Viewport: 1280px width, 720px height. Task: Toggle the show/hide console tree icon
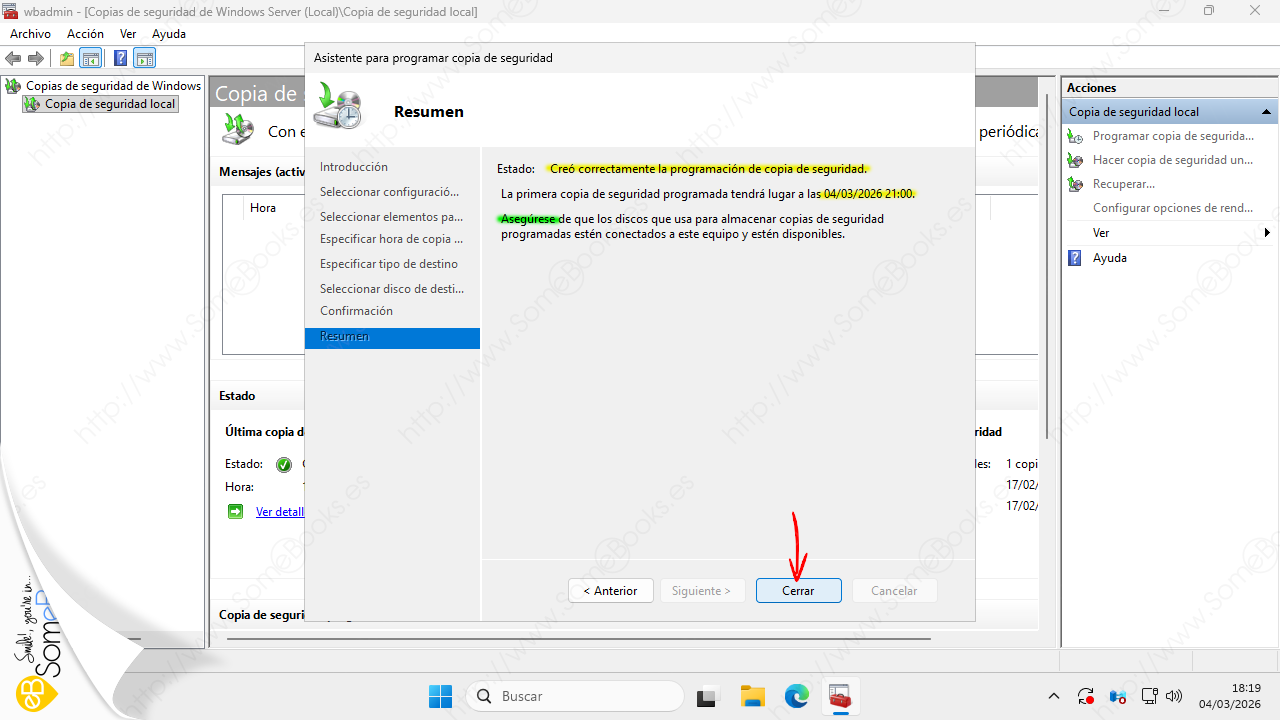coord(91,58)
